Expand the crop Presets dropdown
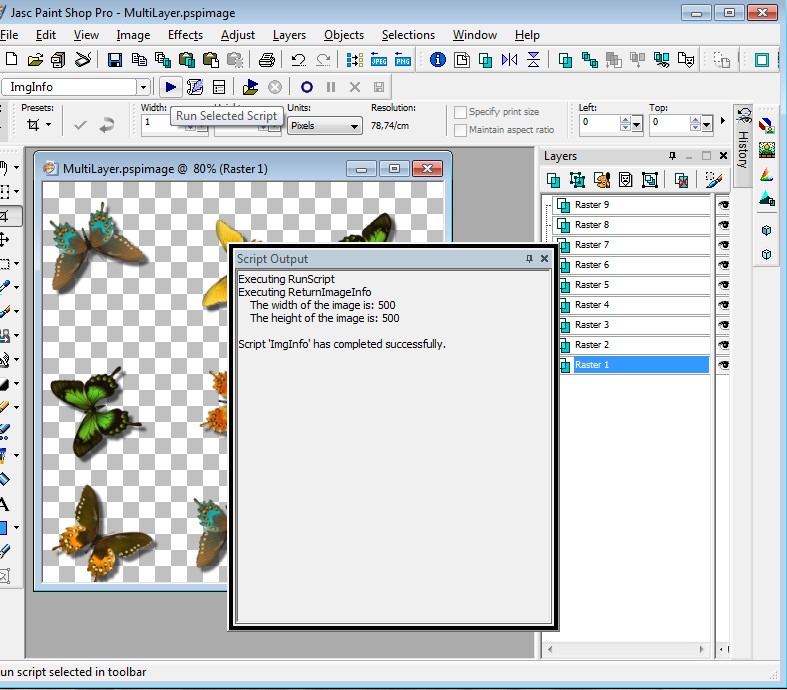Image resolution: width=787 pixels, height=690 pixels. [48, 125]
